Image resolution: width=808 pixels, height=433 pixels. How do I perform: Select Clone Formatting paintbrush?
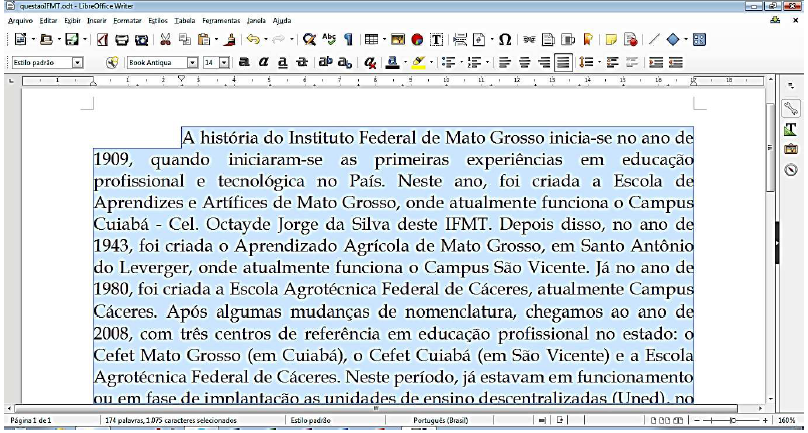231,40
